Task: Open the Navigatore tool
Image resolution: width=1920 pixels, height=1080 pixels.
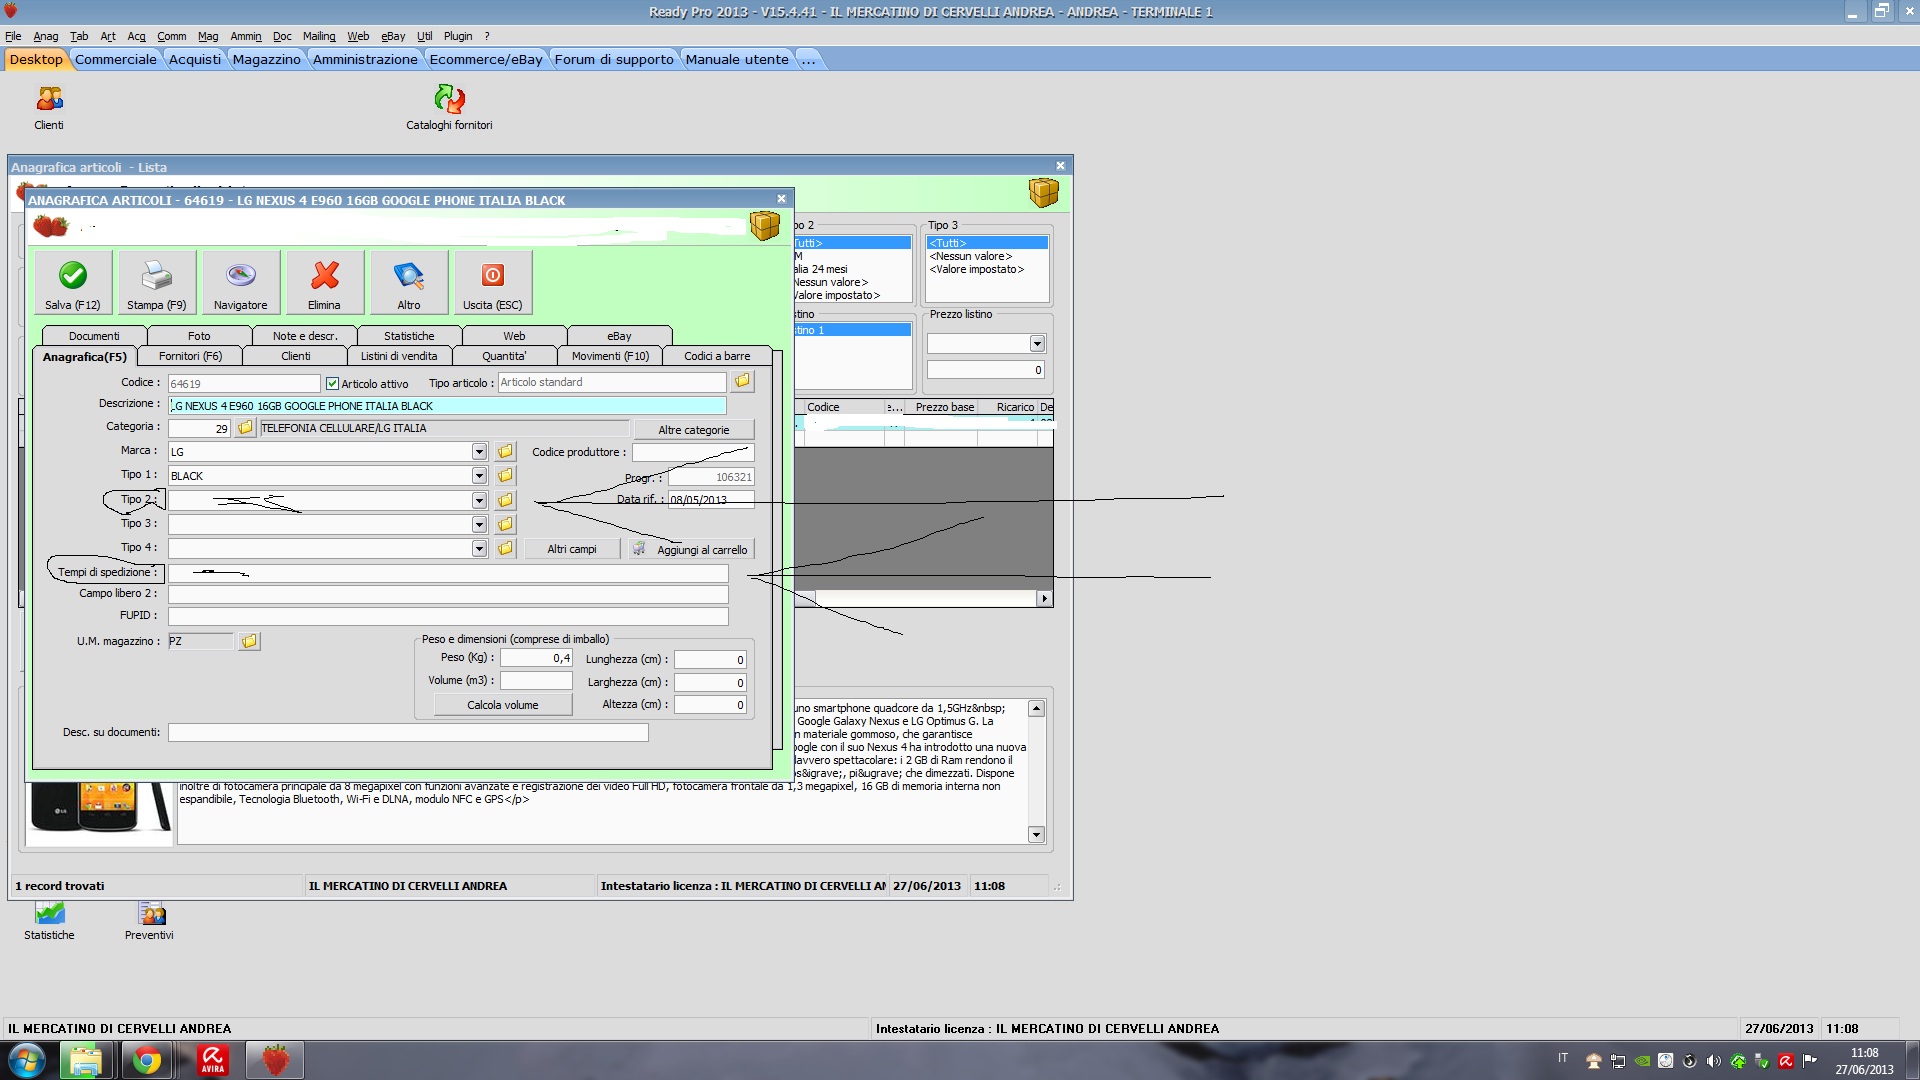Action: pos(240,283)
